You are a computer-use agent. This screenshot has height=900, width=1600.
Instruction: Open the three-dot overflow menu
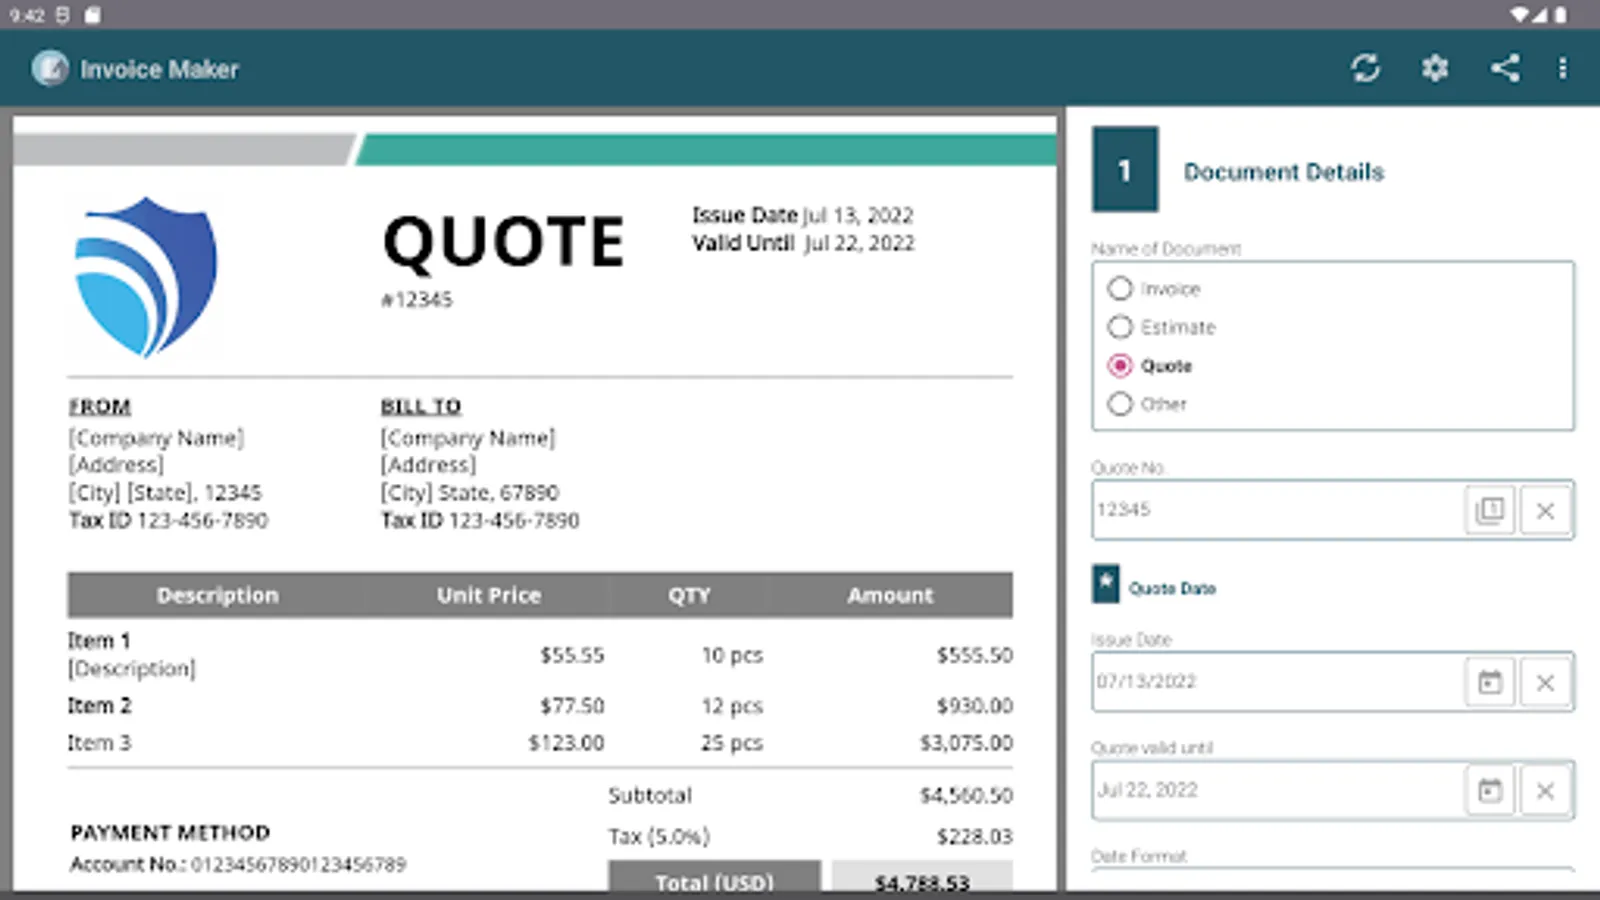tap(1562, 68)
